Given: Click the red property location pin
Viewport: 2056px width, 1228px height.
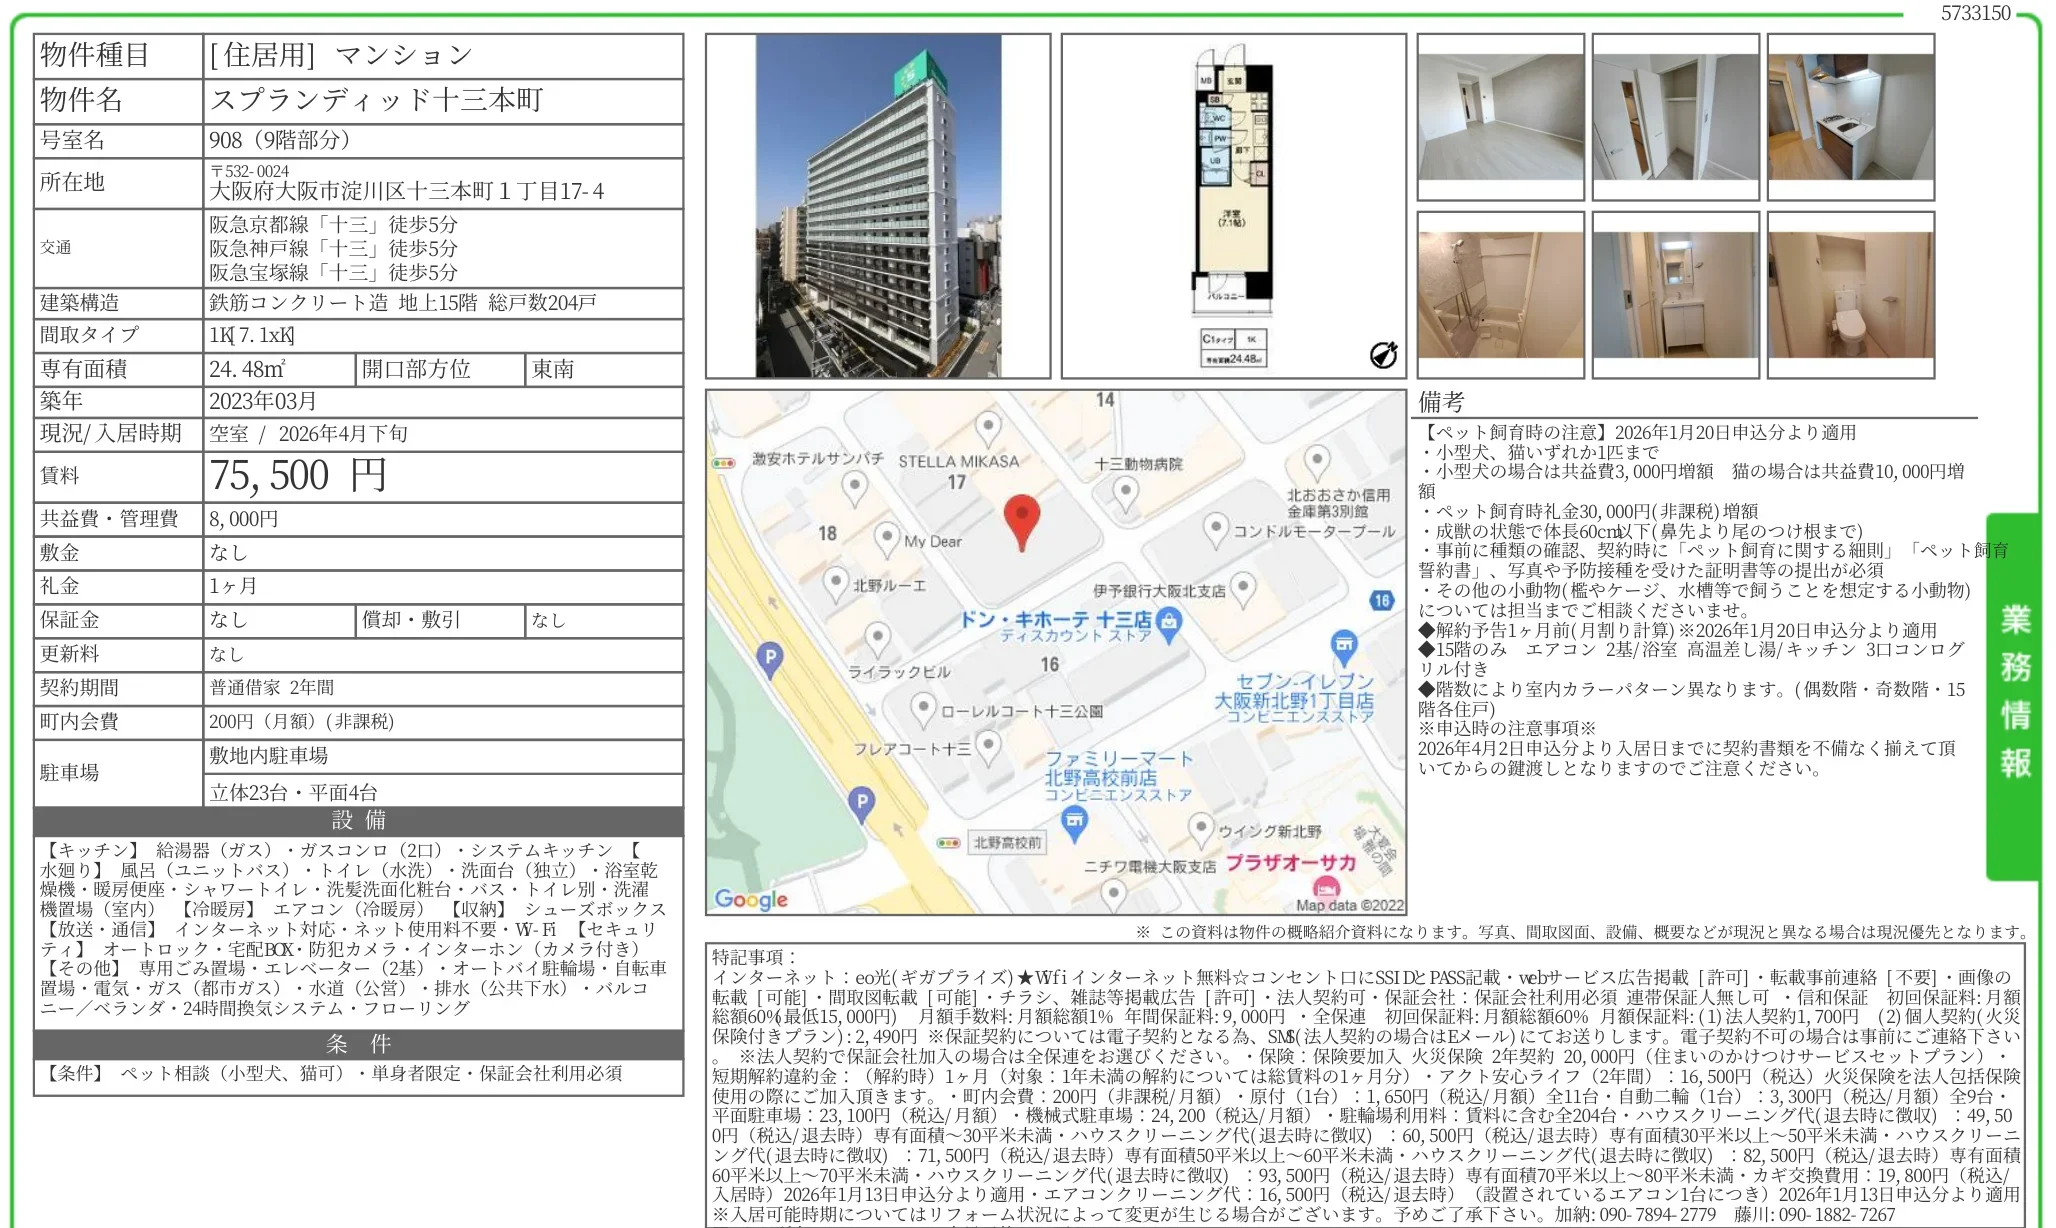Looking at the screenshot, I should point(1022,512).
